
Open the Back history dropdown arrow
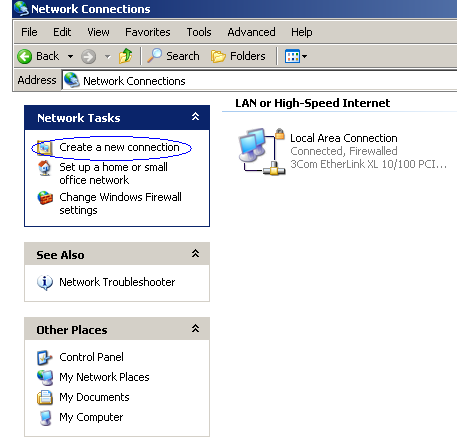click(x=70, y=56)
